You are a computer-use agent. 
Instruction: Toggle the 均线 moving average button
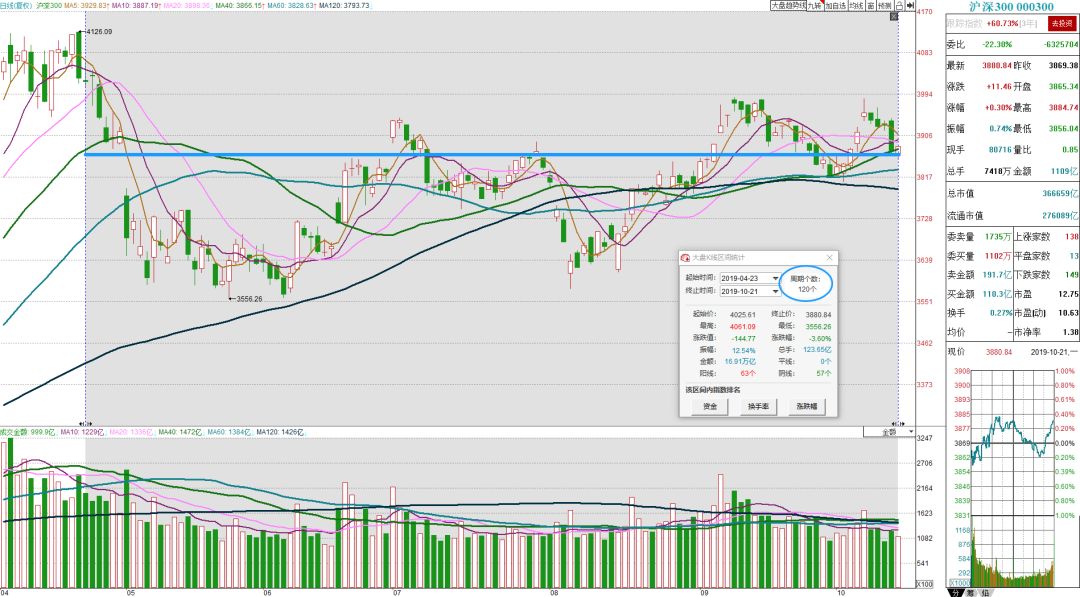click(x=856, y=6)
